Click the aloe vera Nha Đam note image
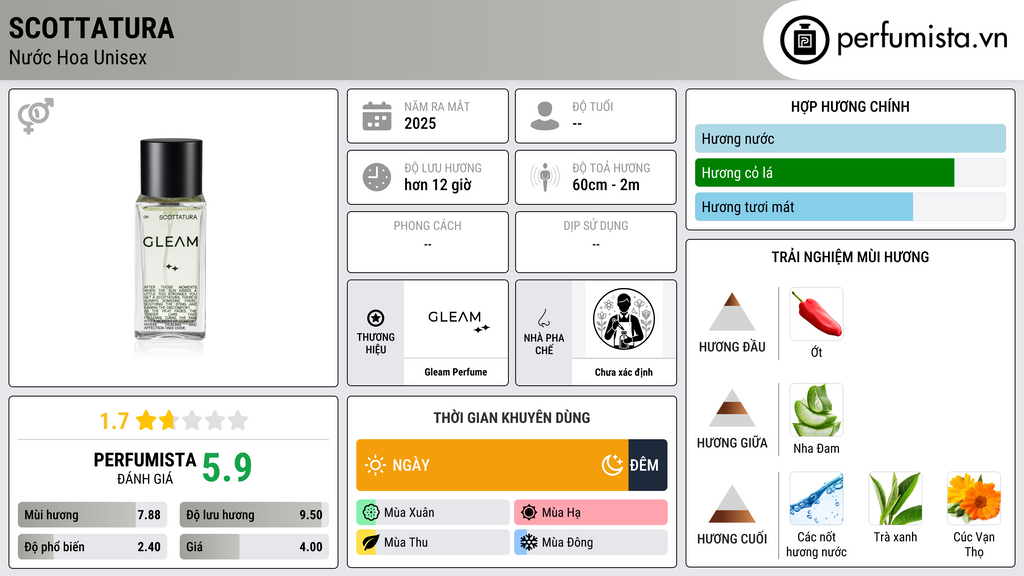Viewport: 1024px width, 576px height. (x=816, y=410)
